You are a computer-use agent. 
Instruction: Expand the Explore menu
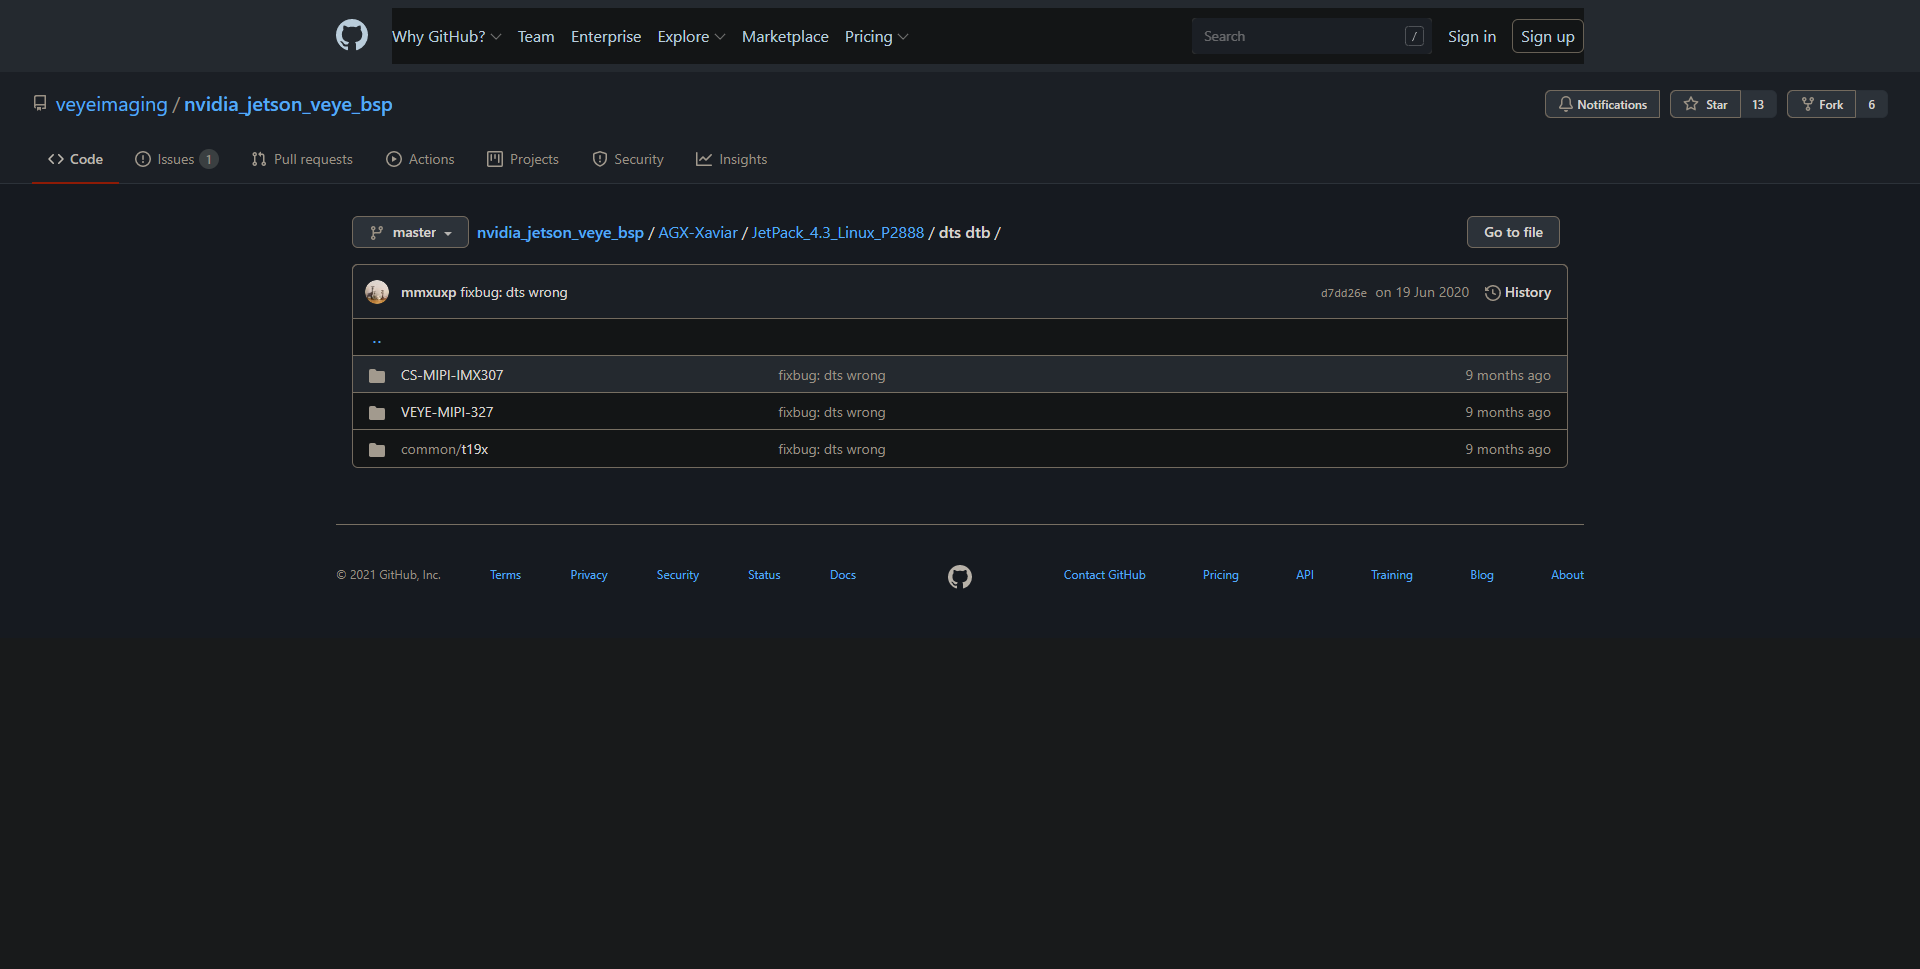pos(690,36)
